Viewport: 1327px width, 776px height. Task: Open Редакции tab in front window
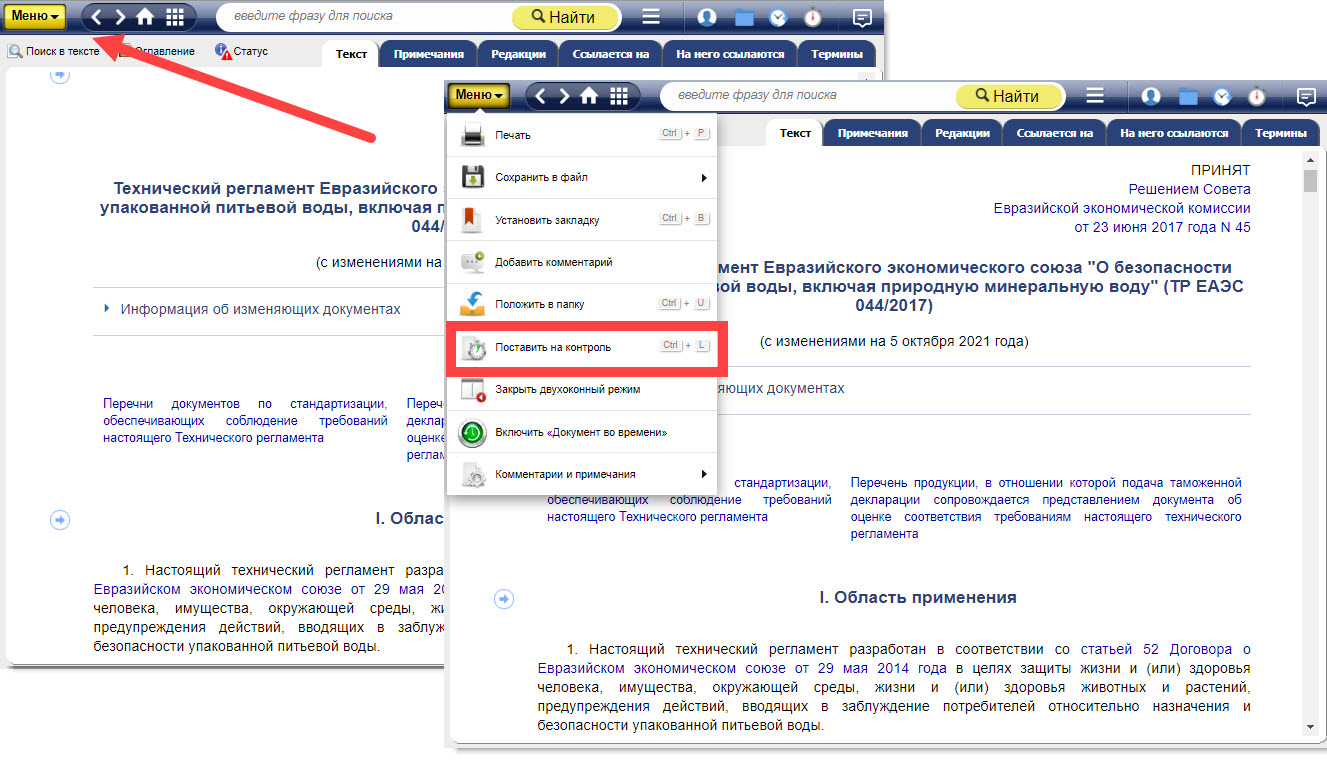[962, 133]
